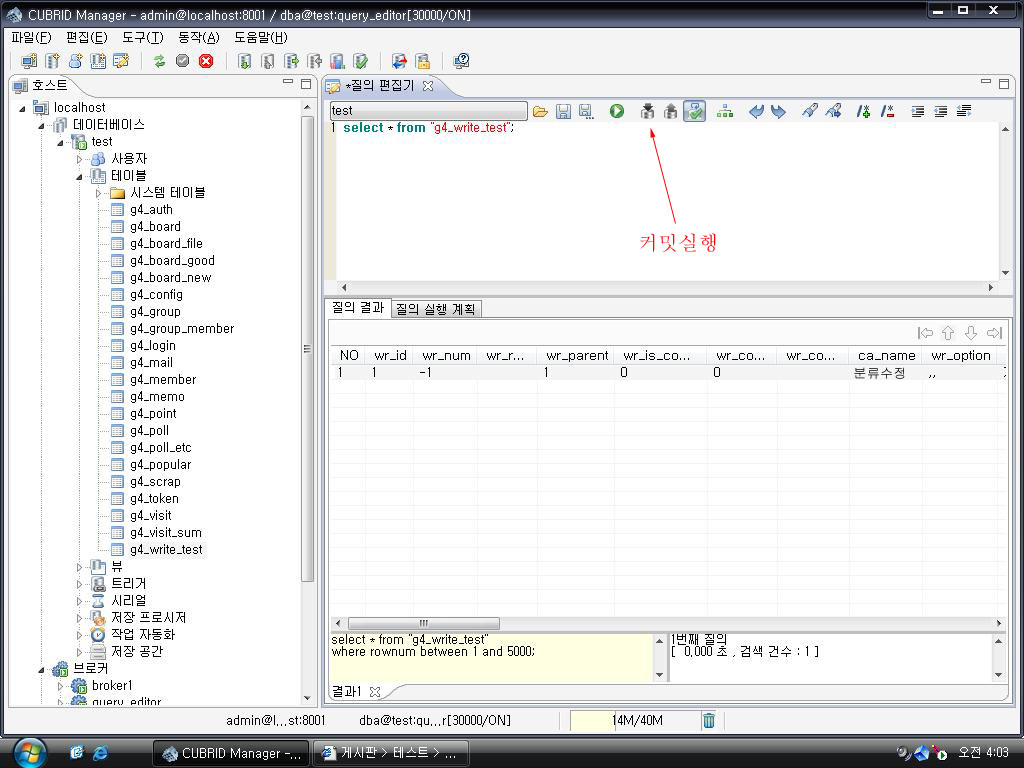The image size is (1024, 768).
Task: Open the 편집(E) menu
Action: coord(87,37)
